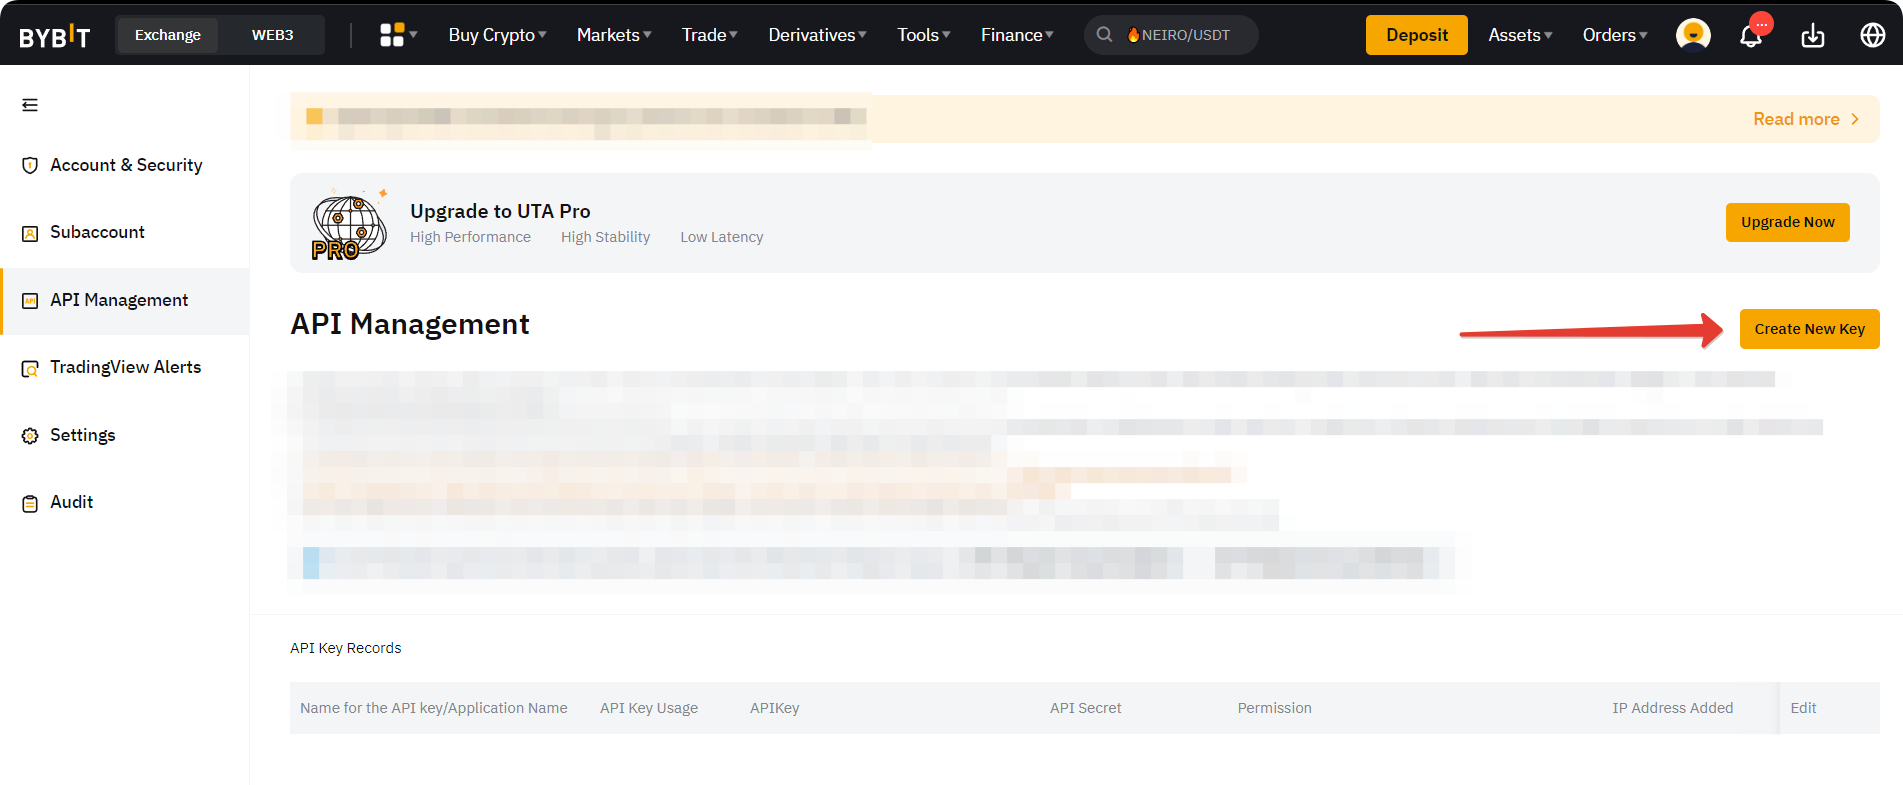Click the API Management sidebar icon
The width and height of the screenshot is (1903, 785).
point(30,301)
